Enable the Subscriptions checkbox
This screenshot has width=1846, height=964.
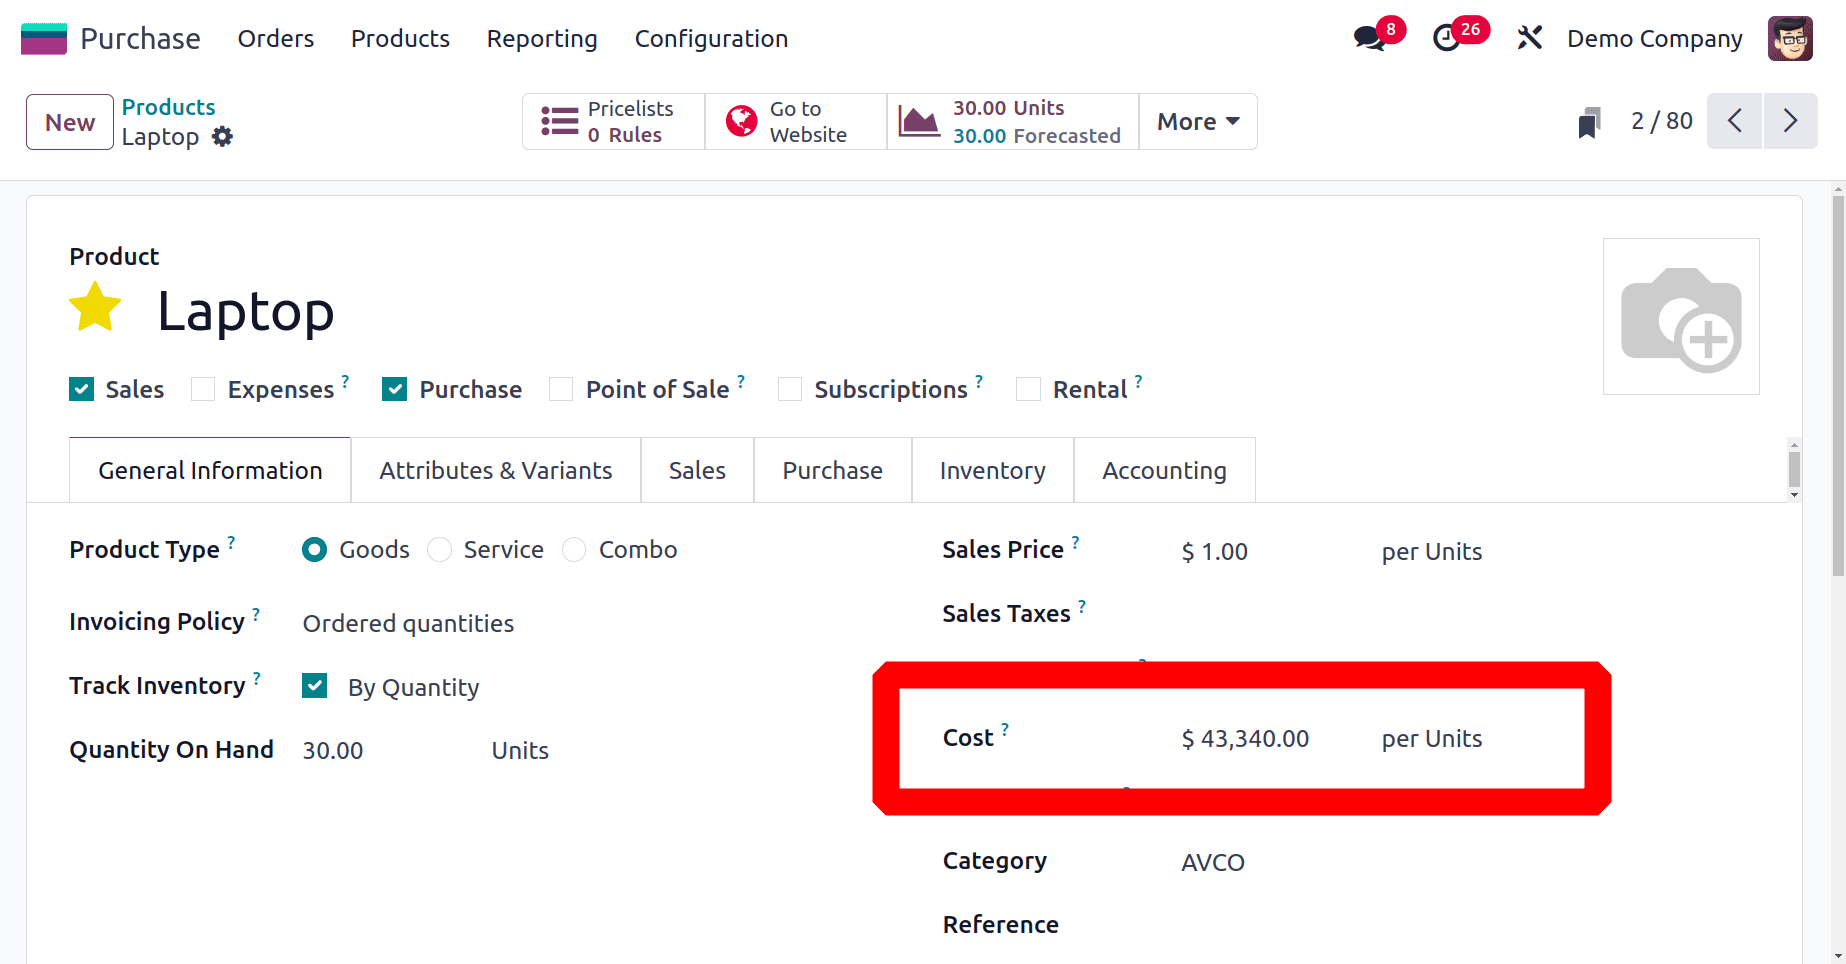(790, 389)
